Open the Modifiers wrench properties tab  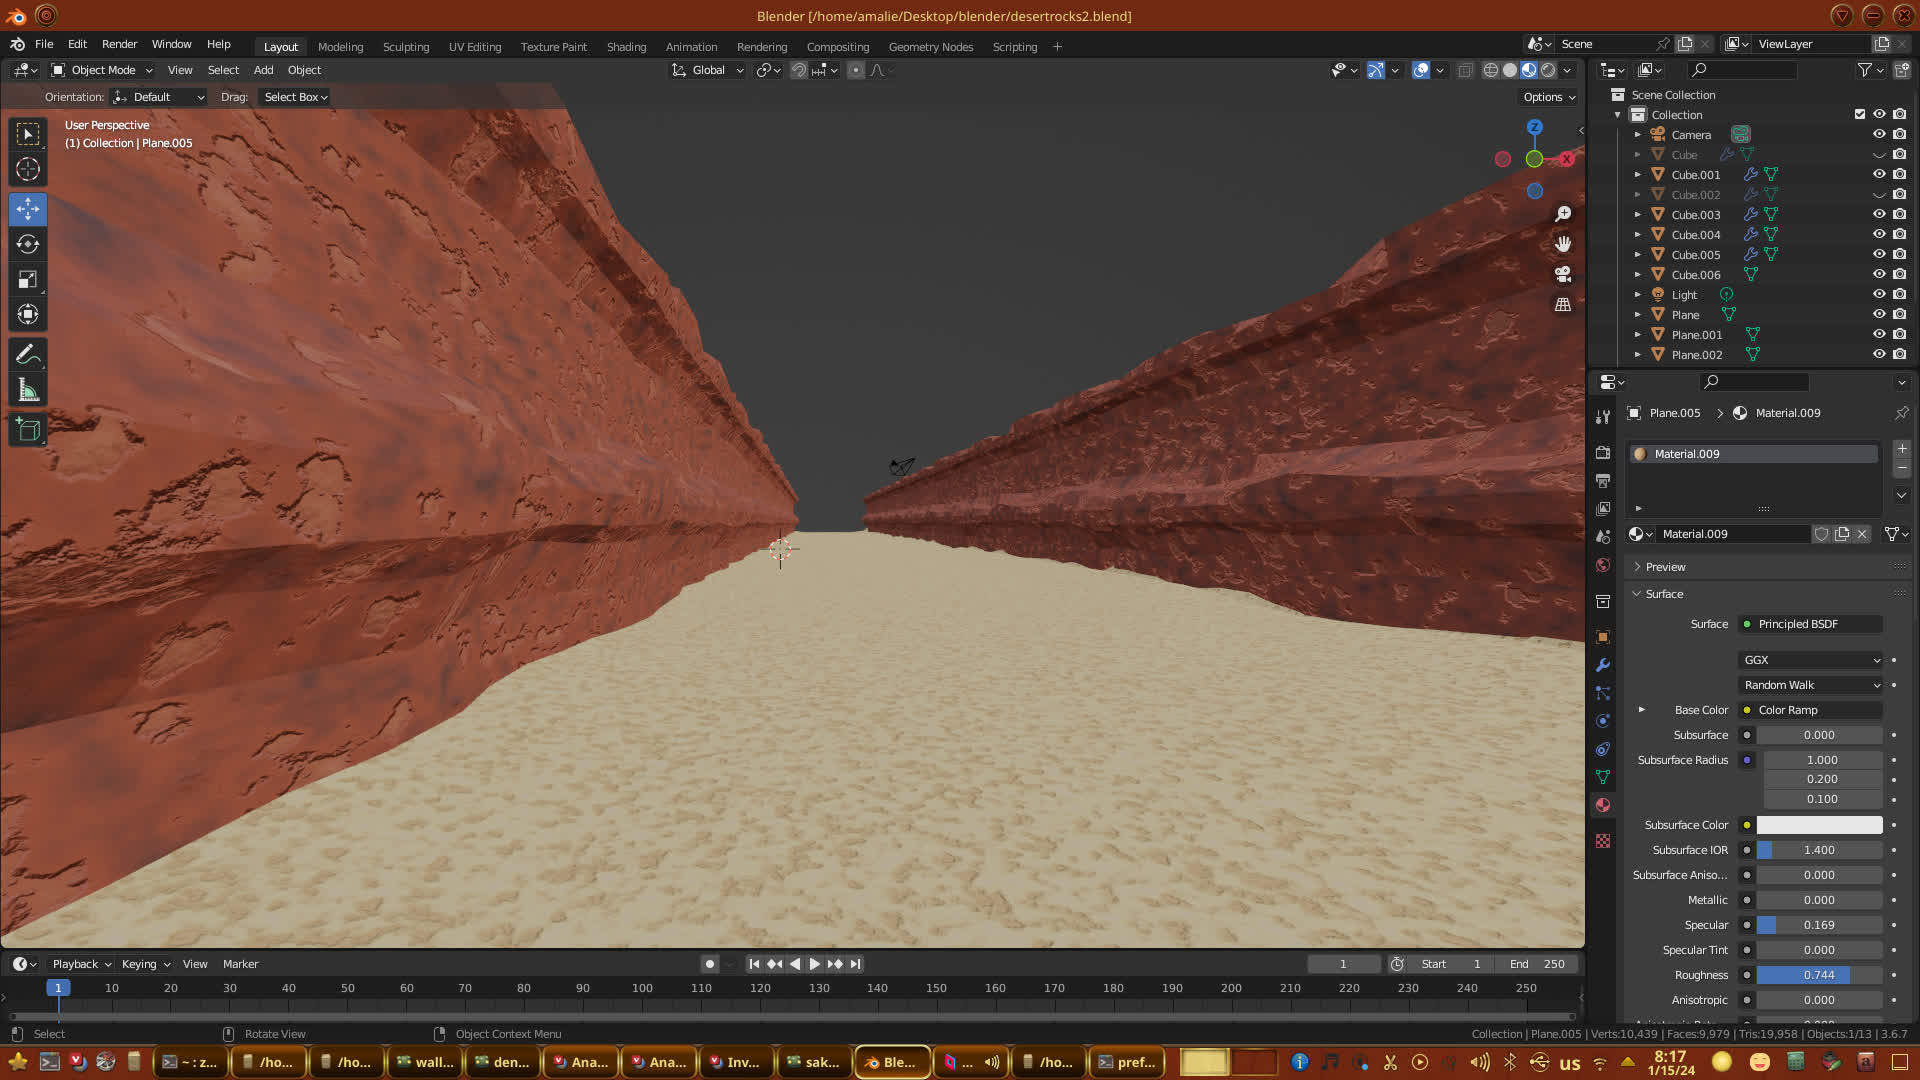(1603, 665)
